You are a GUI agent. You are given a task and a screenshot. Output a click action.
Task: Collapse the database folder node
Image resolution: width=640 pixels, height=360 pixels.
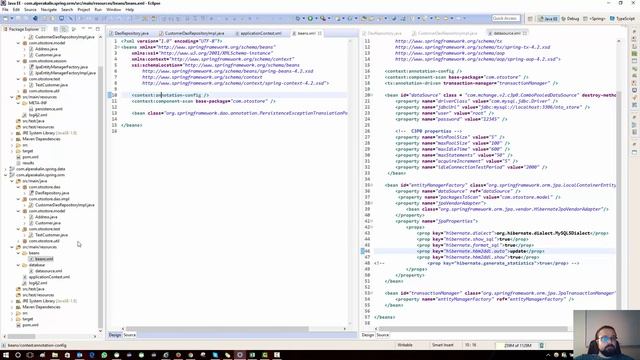pyautogui.click(x=18, y=265)
